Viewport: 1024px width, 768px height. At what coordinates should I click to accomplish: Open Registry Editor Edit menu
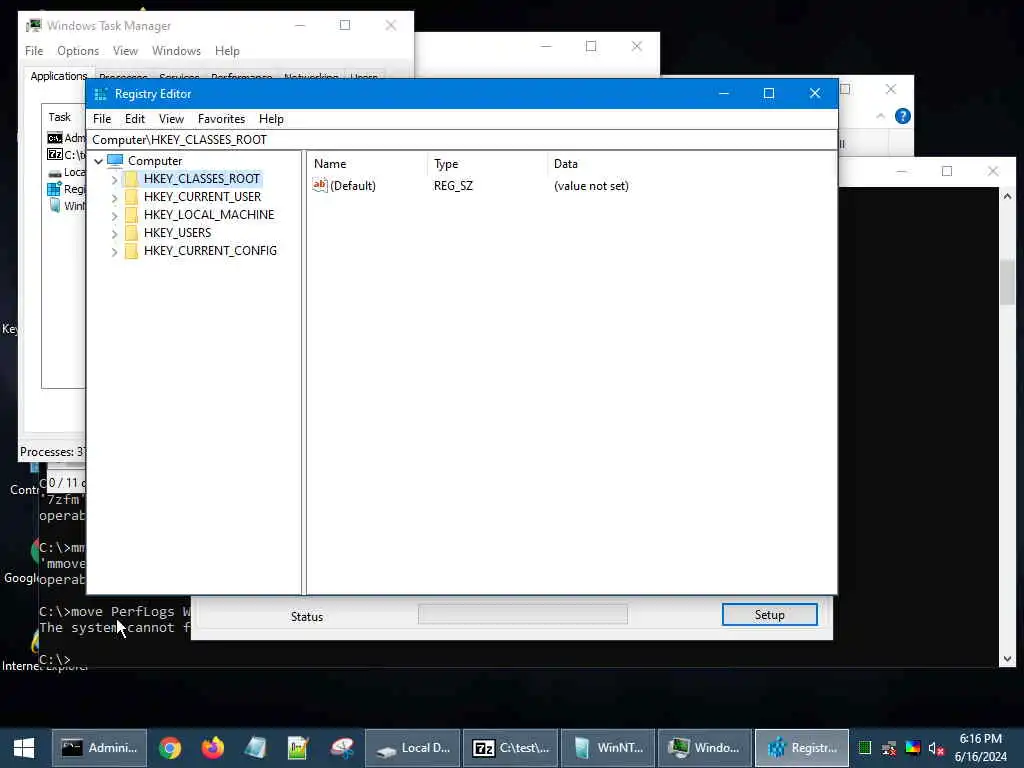click(135, 119)
